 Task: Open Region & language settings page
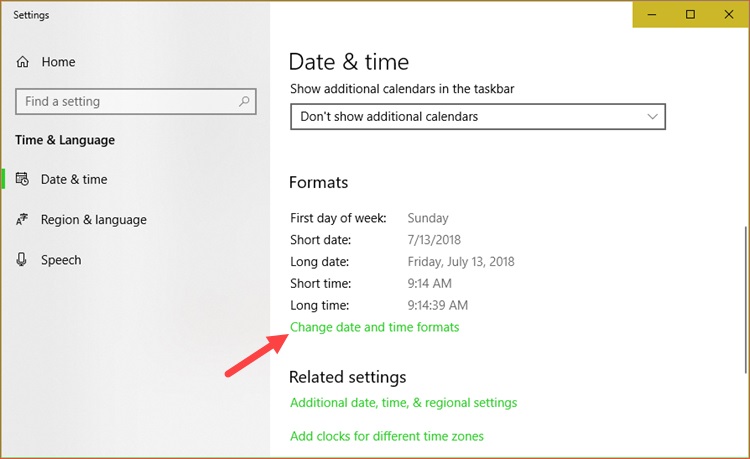click(x=93, y=220)
